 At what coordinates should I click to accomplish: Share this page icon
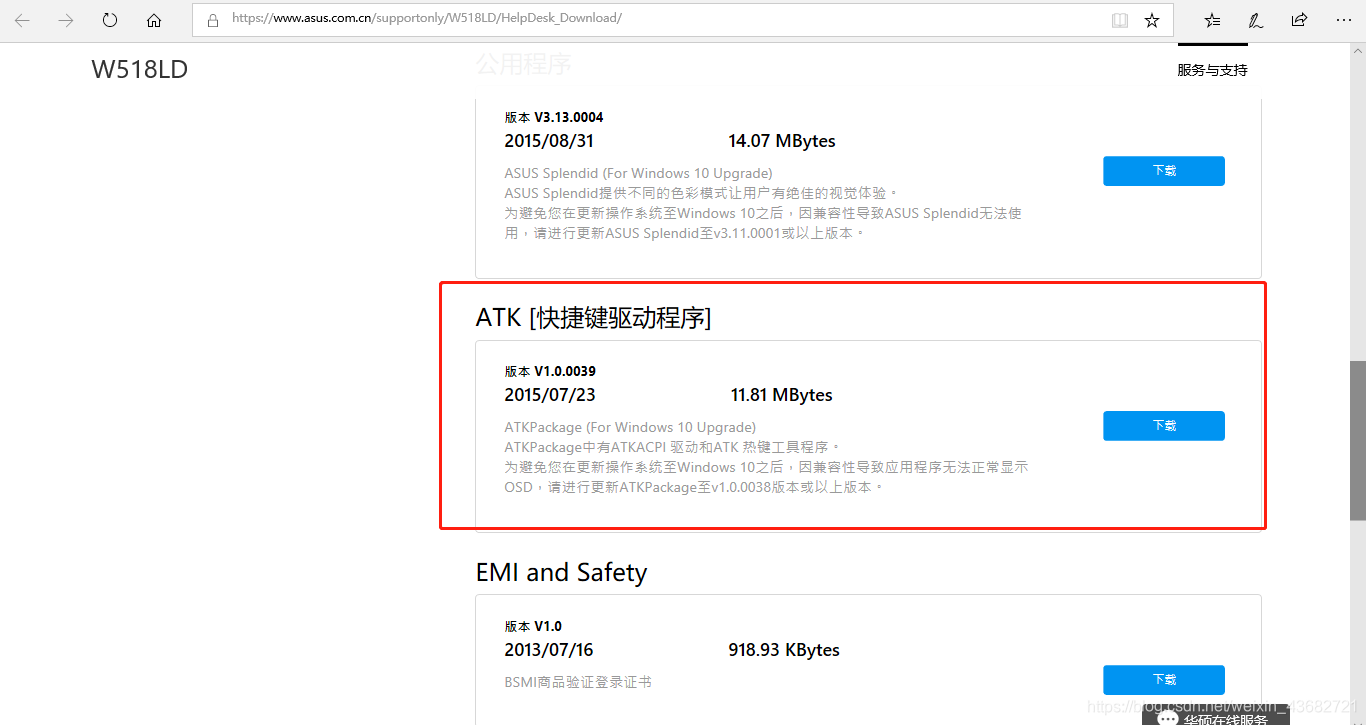[x=1299, y=20]
